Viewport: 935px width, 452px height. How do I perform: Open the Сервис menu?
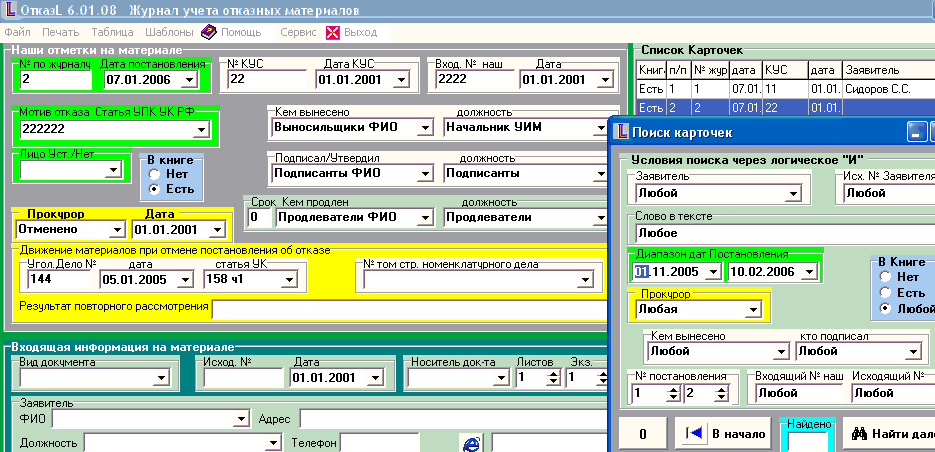click(x=298, y=32)
